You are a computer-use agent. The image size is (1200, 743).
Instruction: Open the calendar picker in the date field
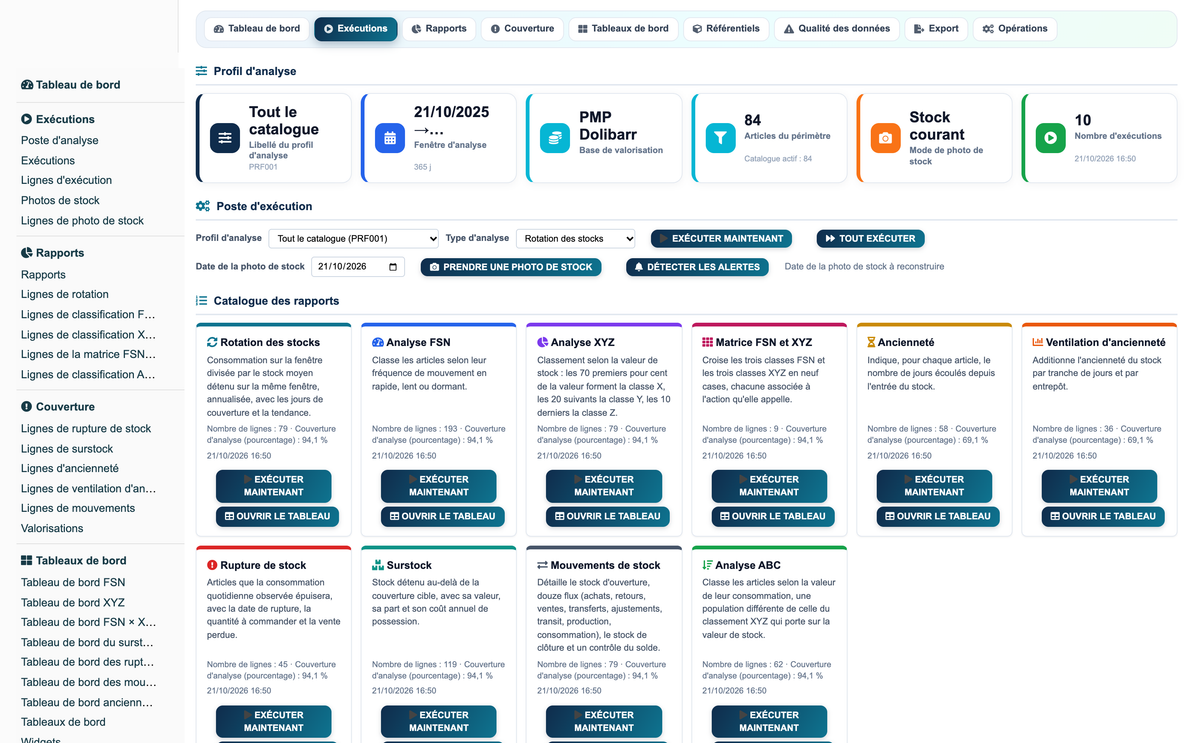[394, 267]
